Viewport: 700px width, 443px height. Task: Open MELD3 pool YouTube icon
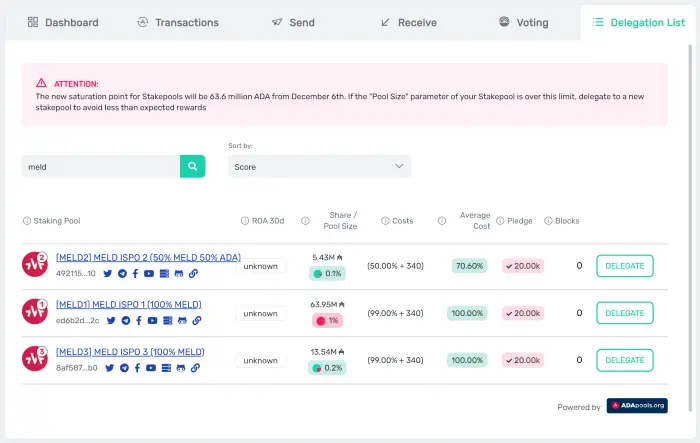(151, 368)
